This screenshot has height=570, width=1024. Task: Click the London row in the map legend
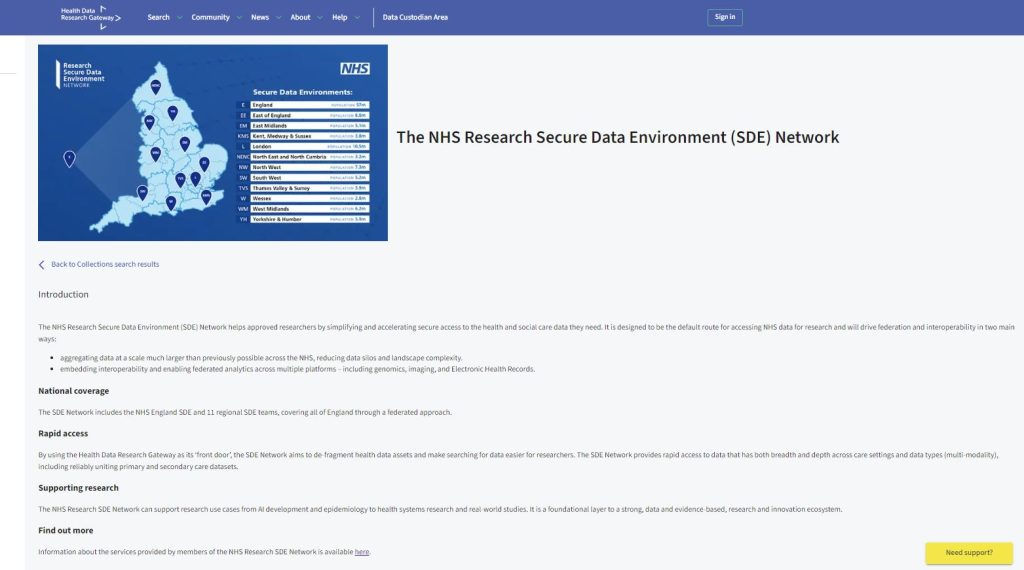[303, 146]
